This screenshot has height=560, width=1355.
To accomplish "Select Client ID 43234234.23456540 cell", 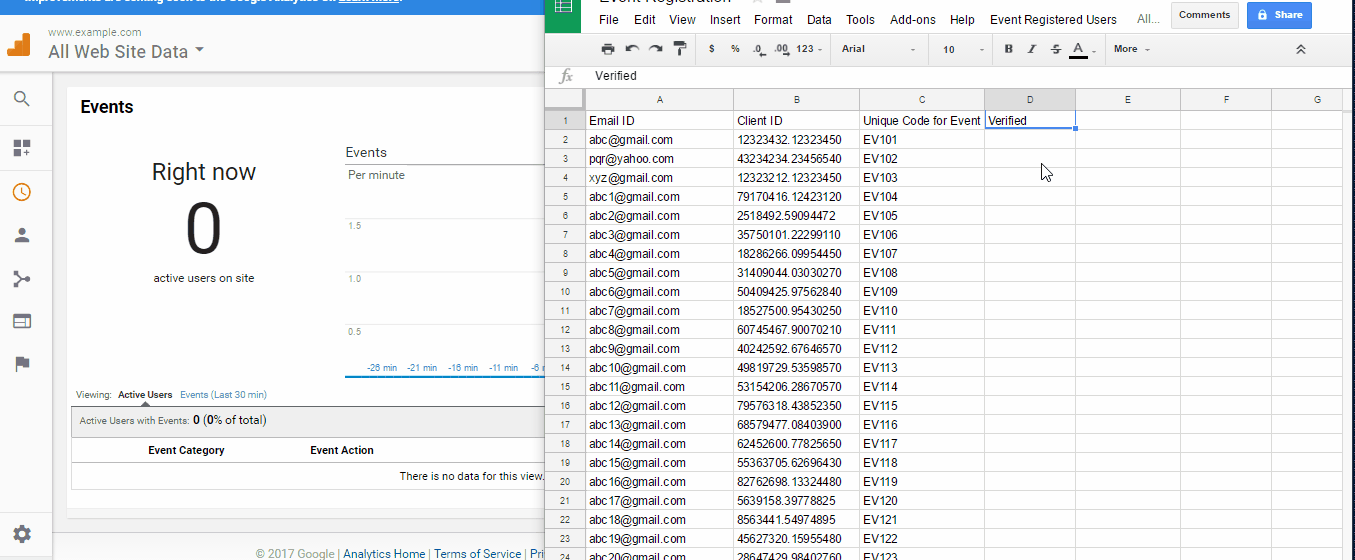I will (796, 159).
